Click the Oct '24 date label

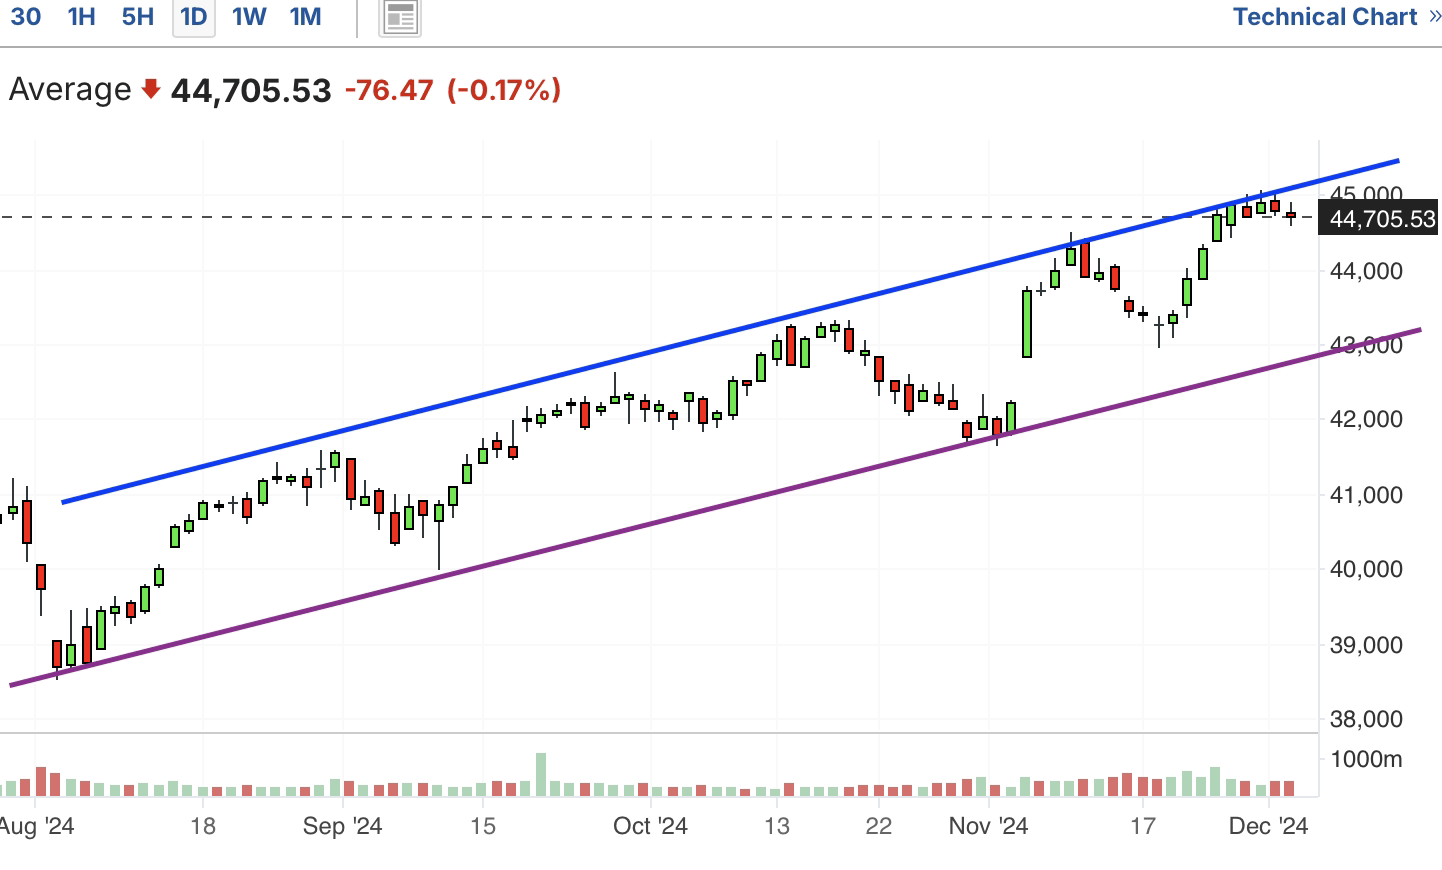(x=650, y=826)
